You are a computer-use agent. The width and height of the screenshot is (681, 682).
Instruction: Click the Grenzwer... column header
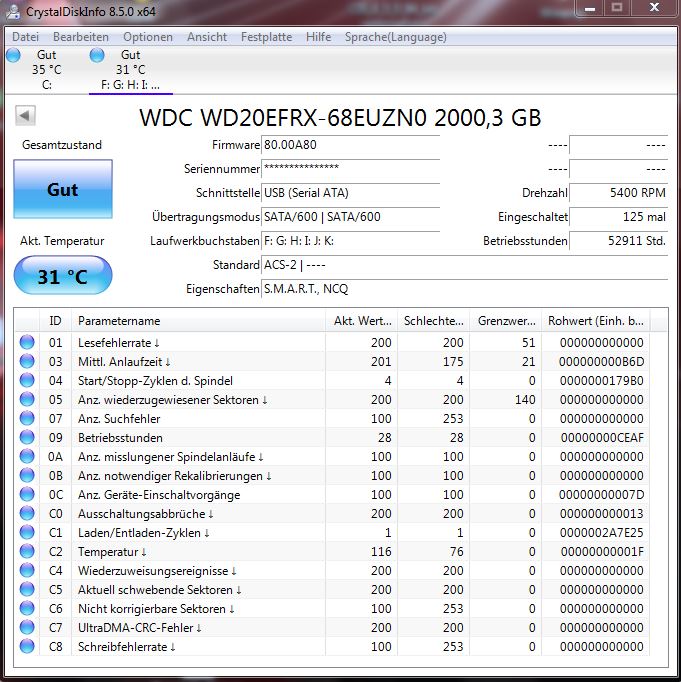click(506, 321)
